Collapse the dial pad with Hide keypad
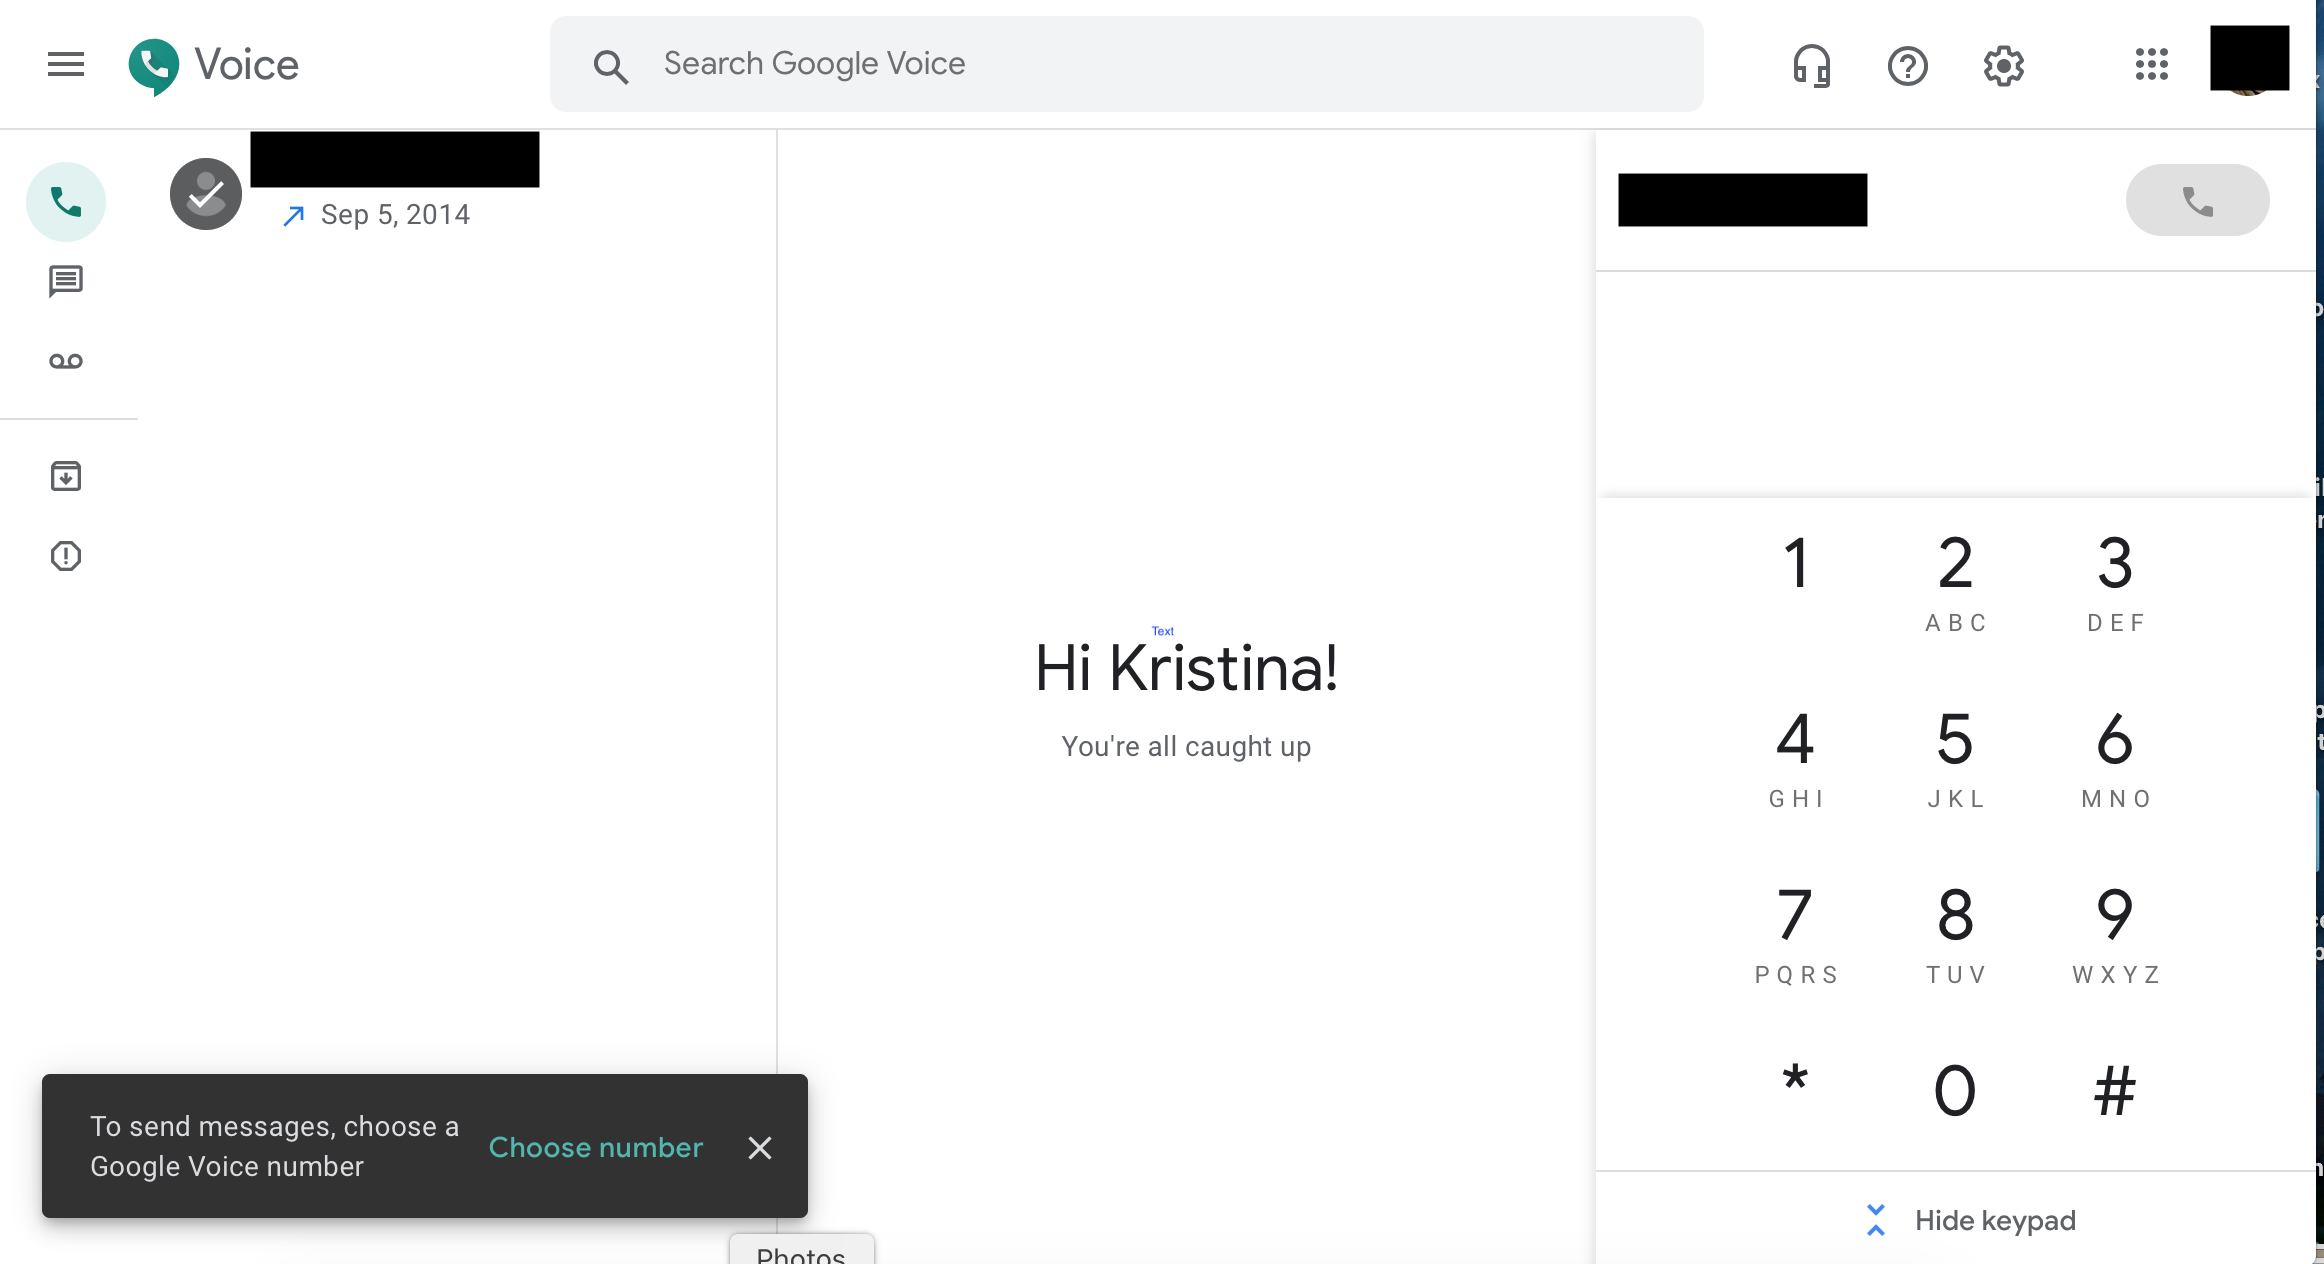 click(1969, 1220)
